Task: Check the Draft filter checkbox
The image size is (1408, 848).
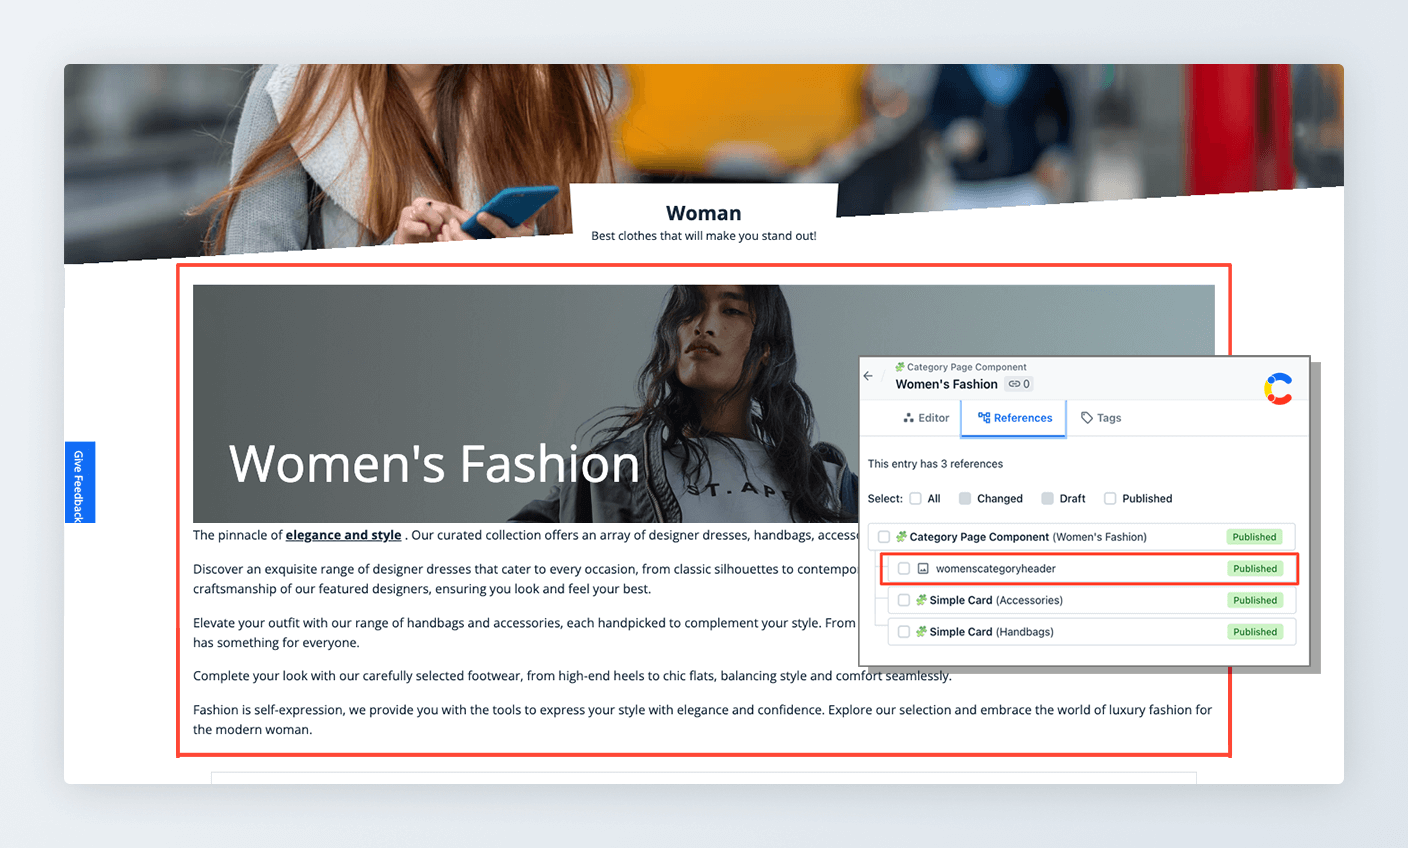Action: (1048, 498)
